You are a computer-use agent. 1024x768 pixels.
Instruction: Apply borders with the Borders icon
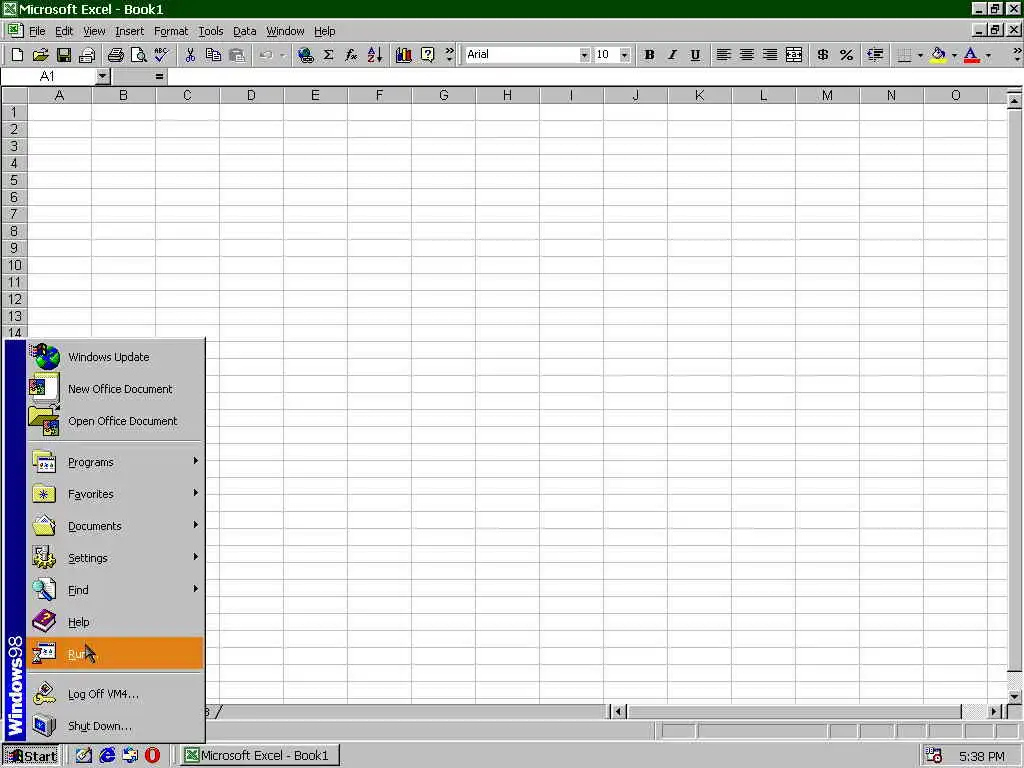[904, 55]
